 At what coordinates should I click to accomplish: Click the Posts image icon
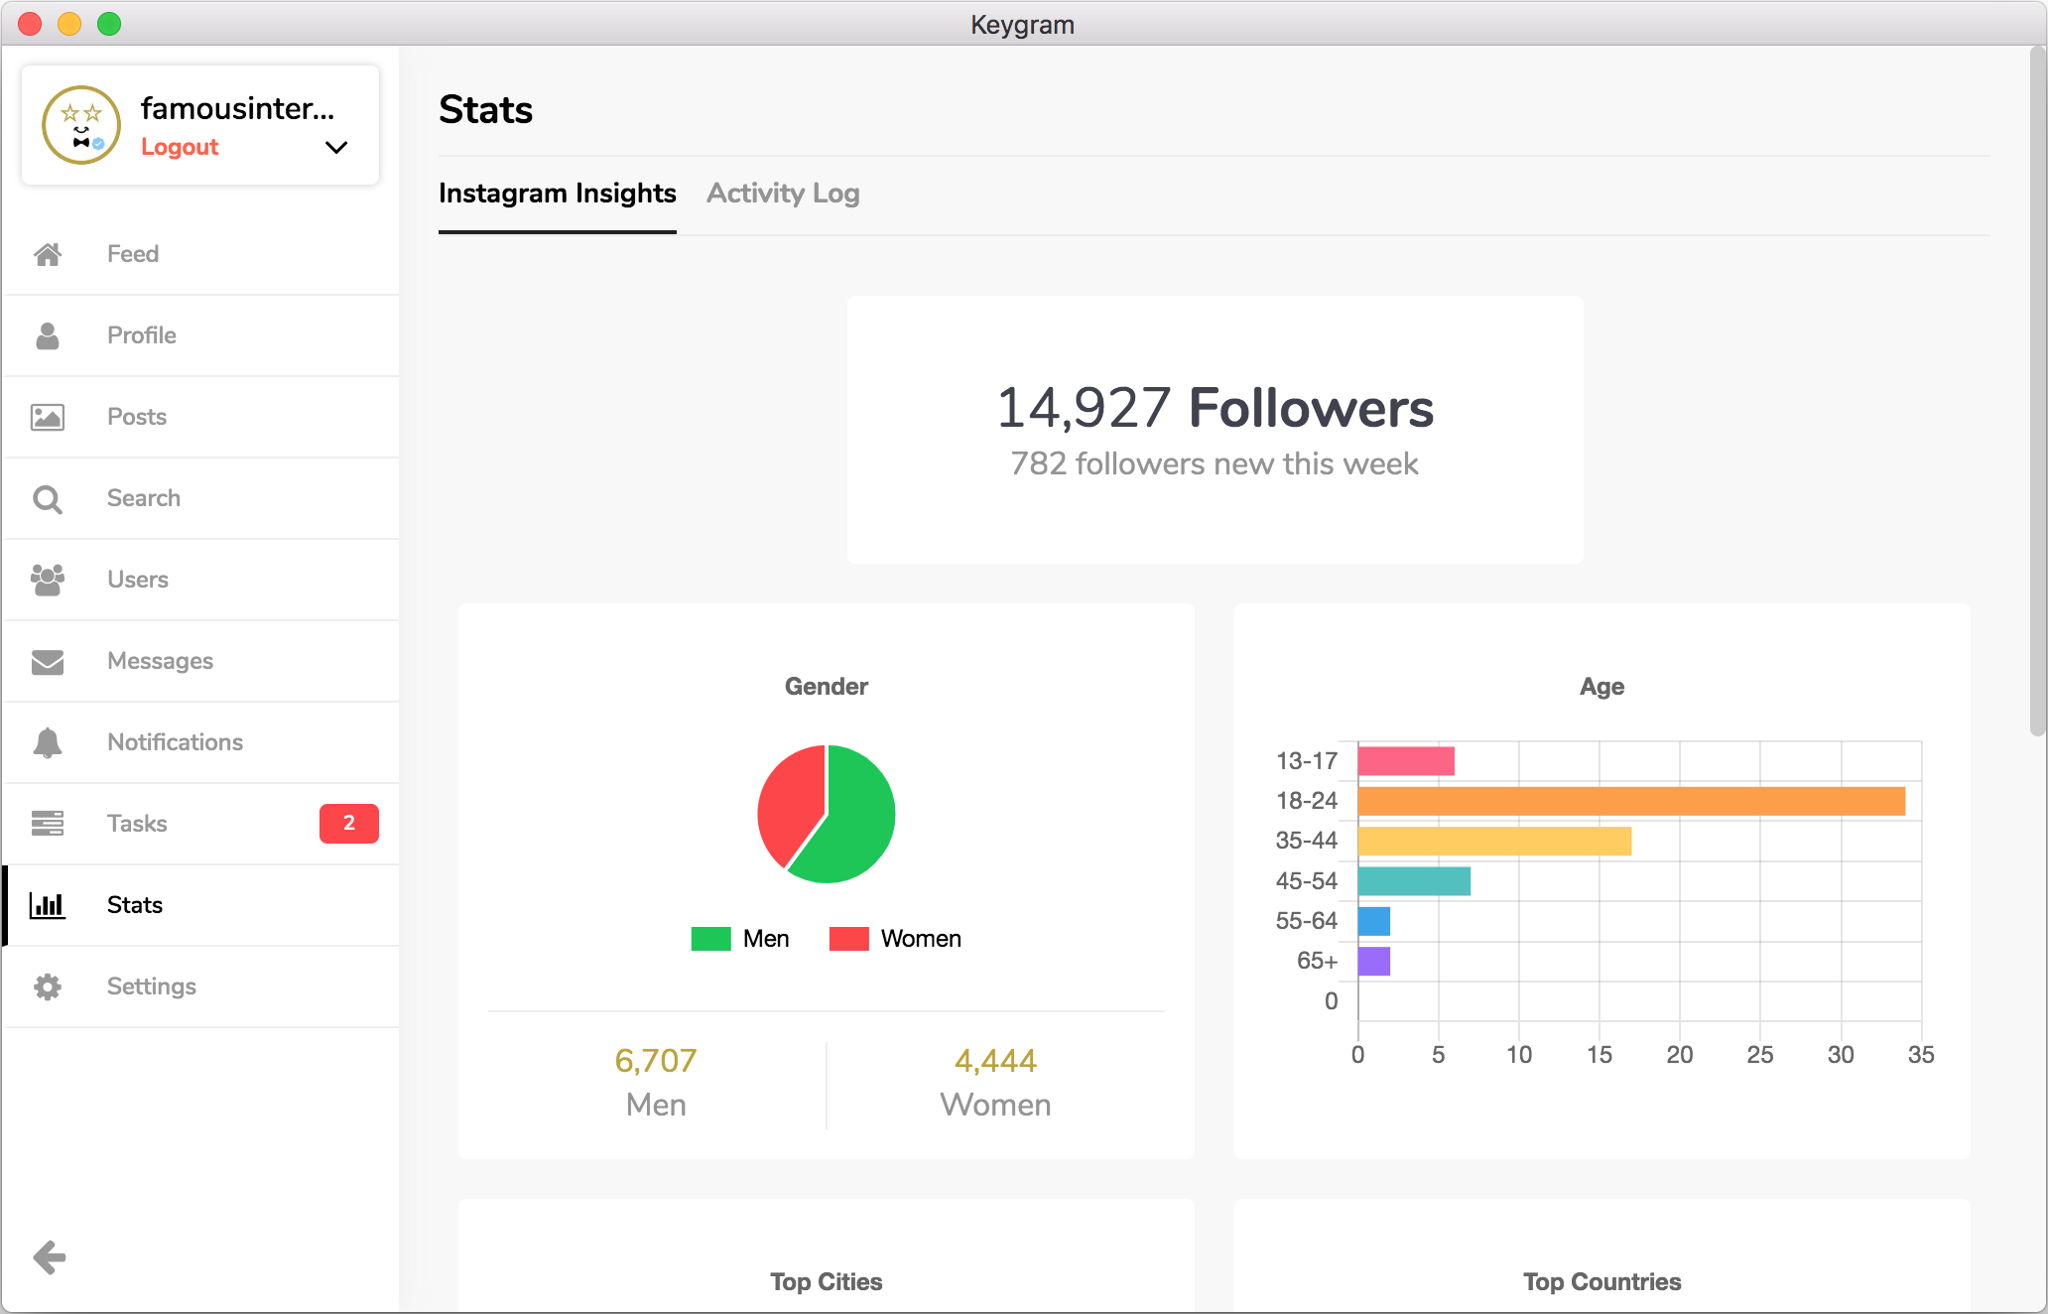coord(48,417)
